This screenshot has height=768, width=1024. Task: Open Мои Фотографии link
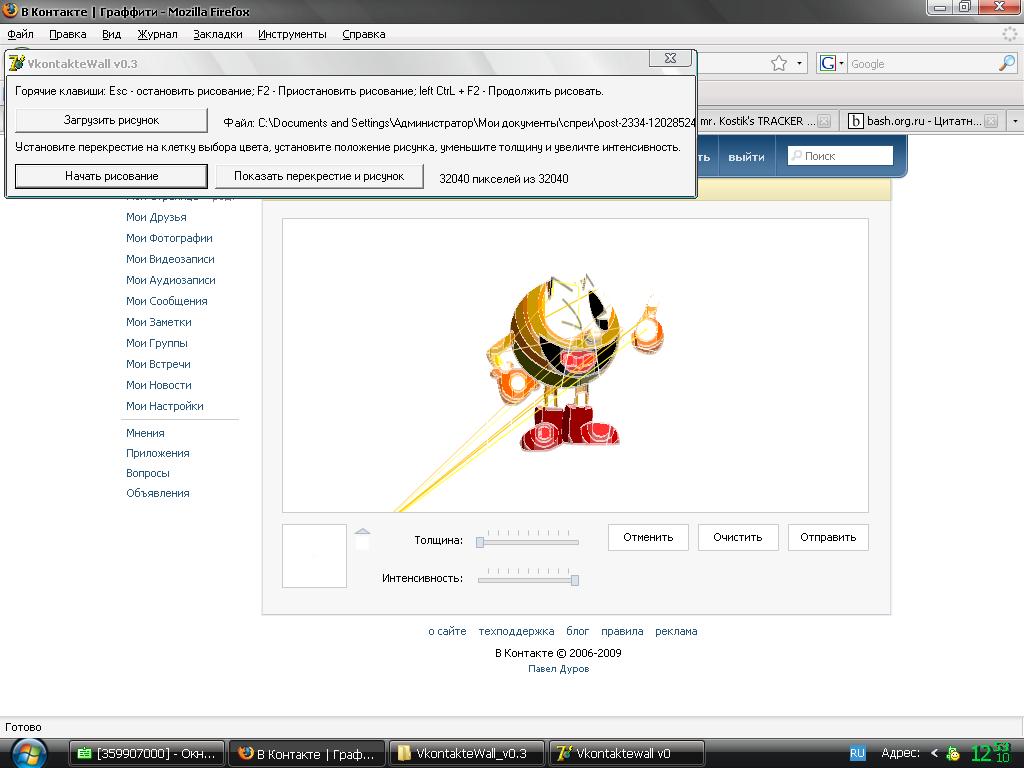(169, 238)
